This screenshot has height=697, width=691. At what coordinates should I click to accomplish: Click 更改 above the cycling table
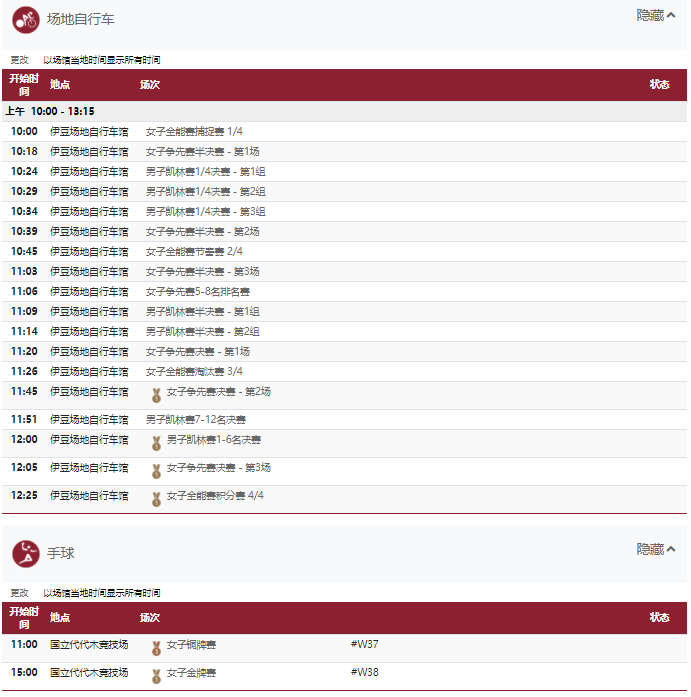click(x=20, y=60)
